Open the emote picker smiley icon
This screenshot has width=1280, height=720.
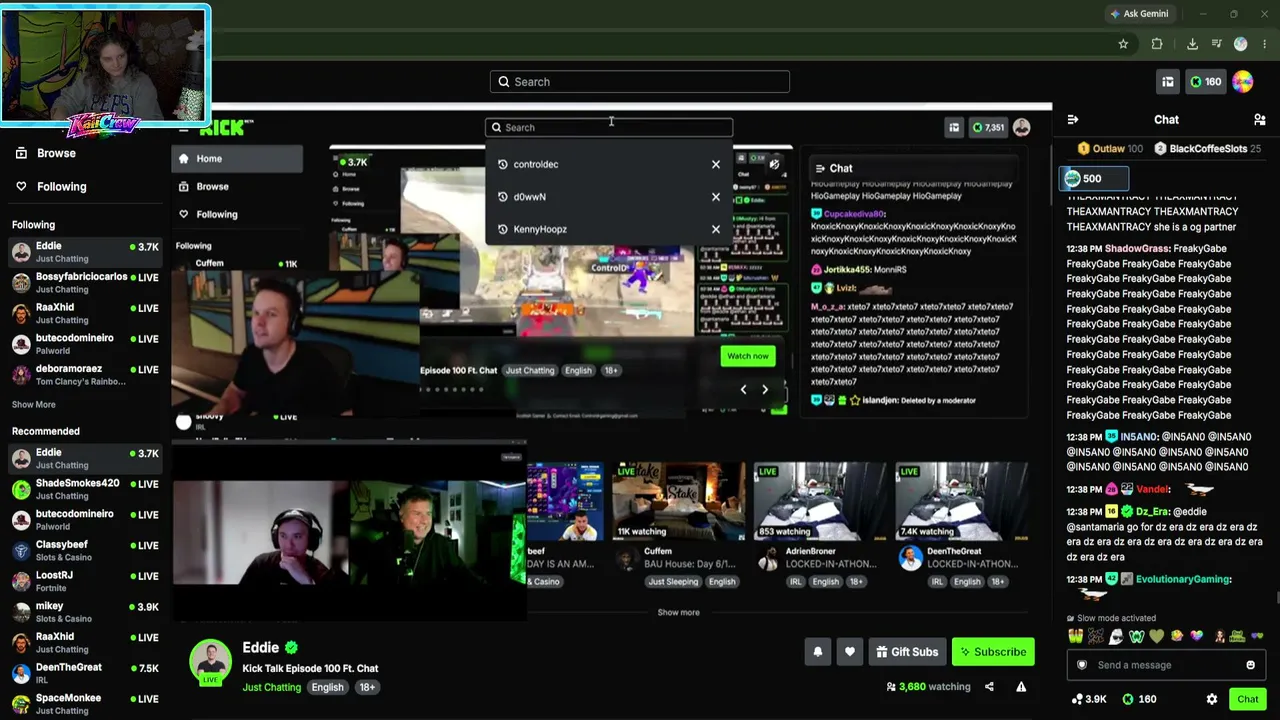pos(1250,665)
